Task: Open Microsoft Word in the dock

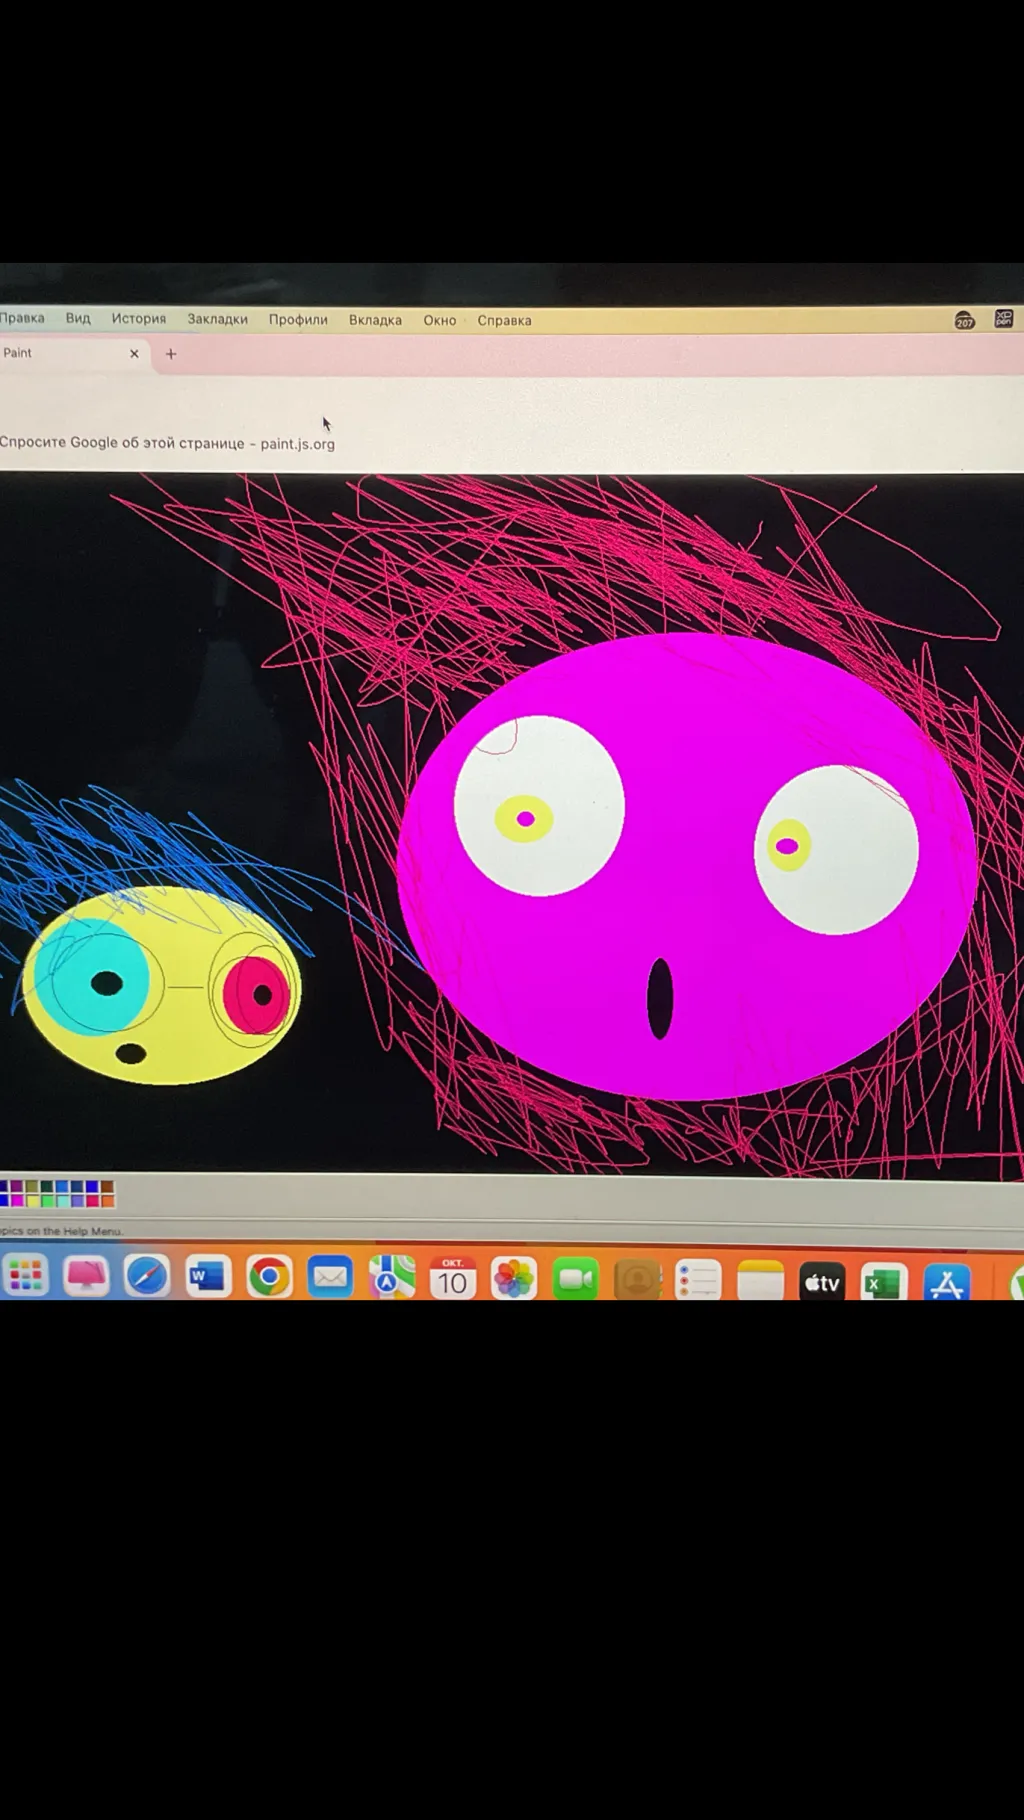Action: [208, 1277]
